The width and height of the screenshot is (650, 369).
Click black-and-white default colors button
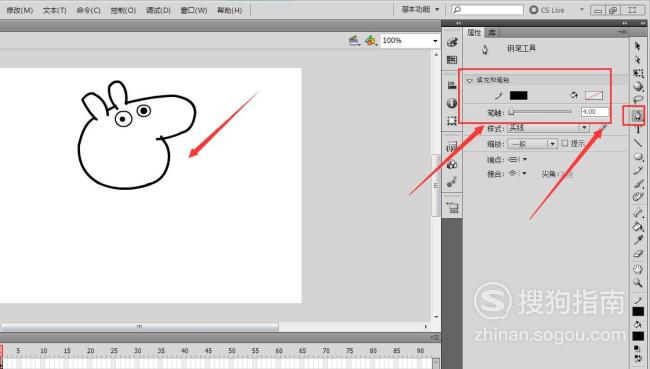coord(638,349)
